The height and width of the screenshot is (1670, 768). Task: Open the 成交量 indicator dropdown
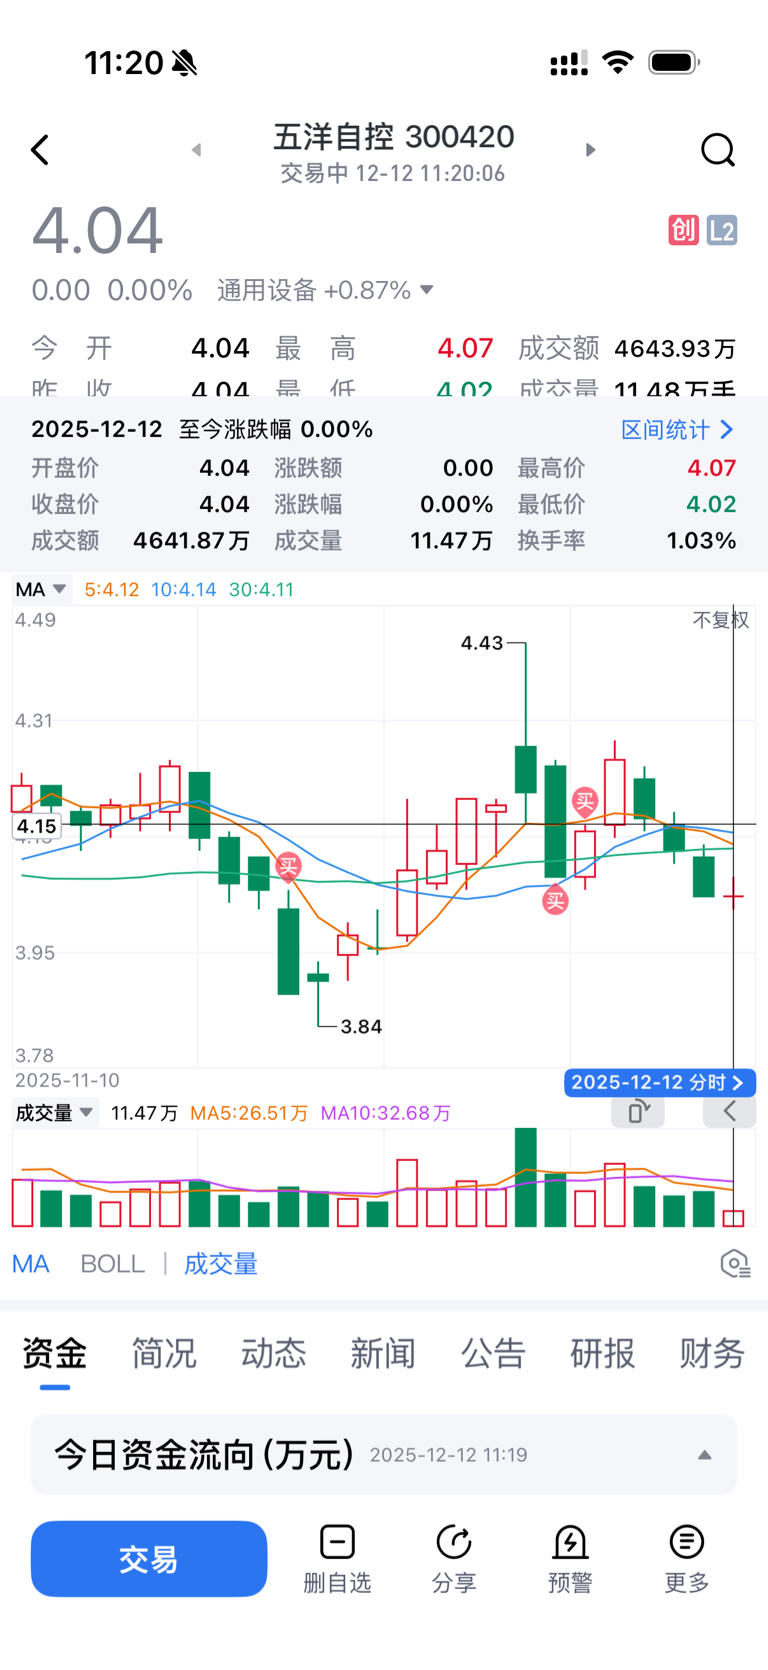tap(55, 1113)
